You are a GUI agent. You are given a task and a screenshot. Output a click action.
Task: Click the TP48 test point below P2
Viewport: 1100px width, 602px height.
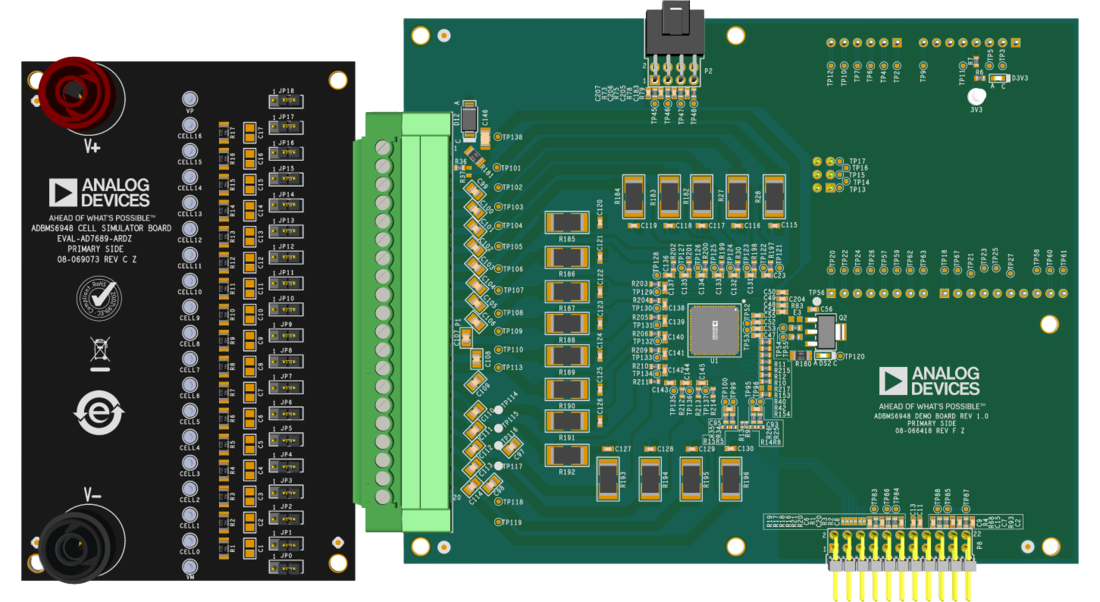pos(694,103)
